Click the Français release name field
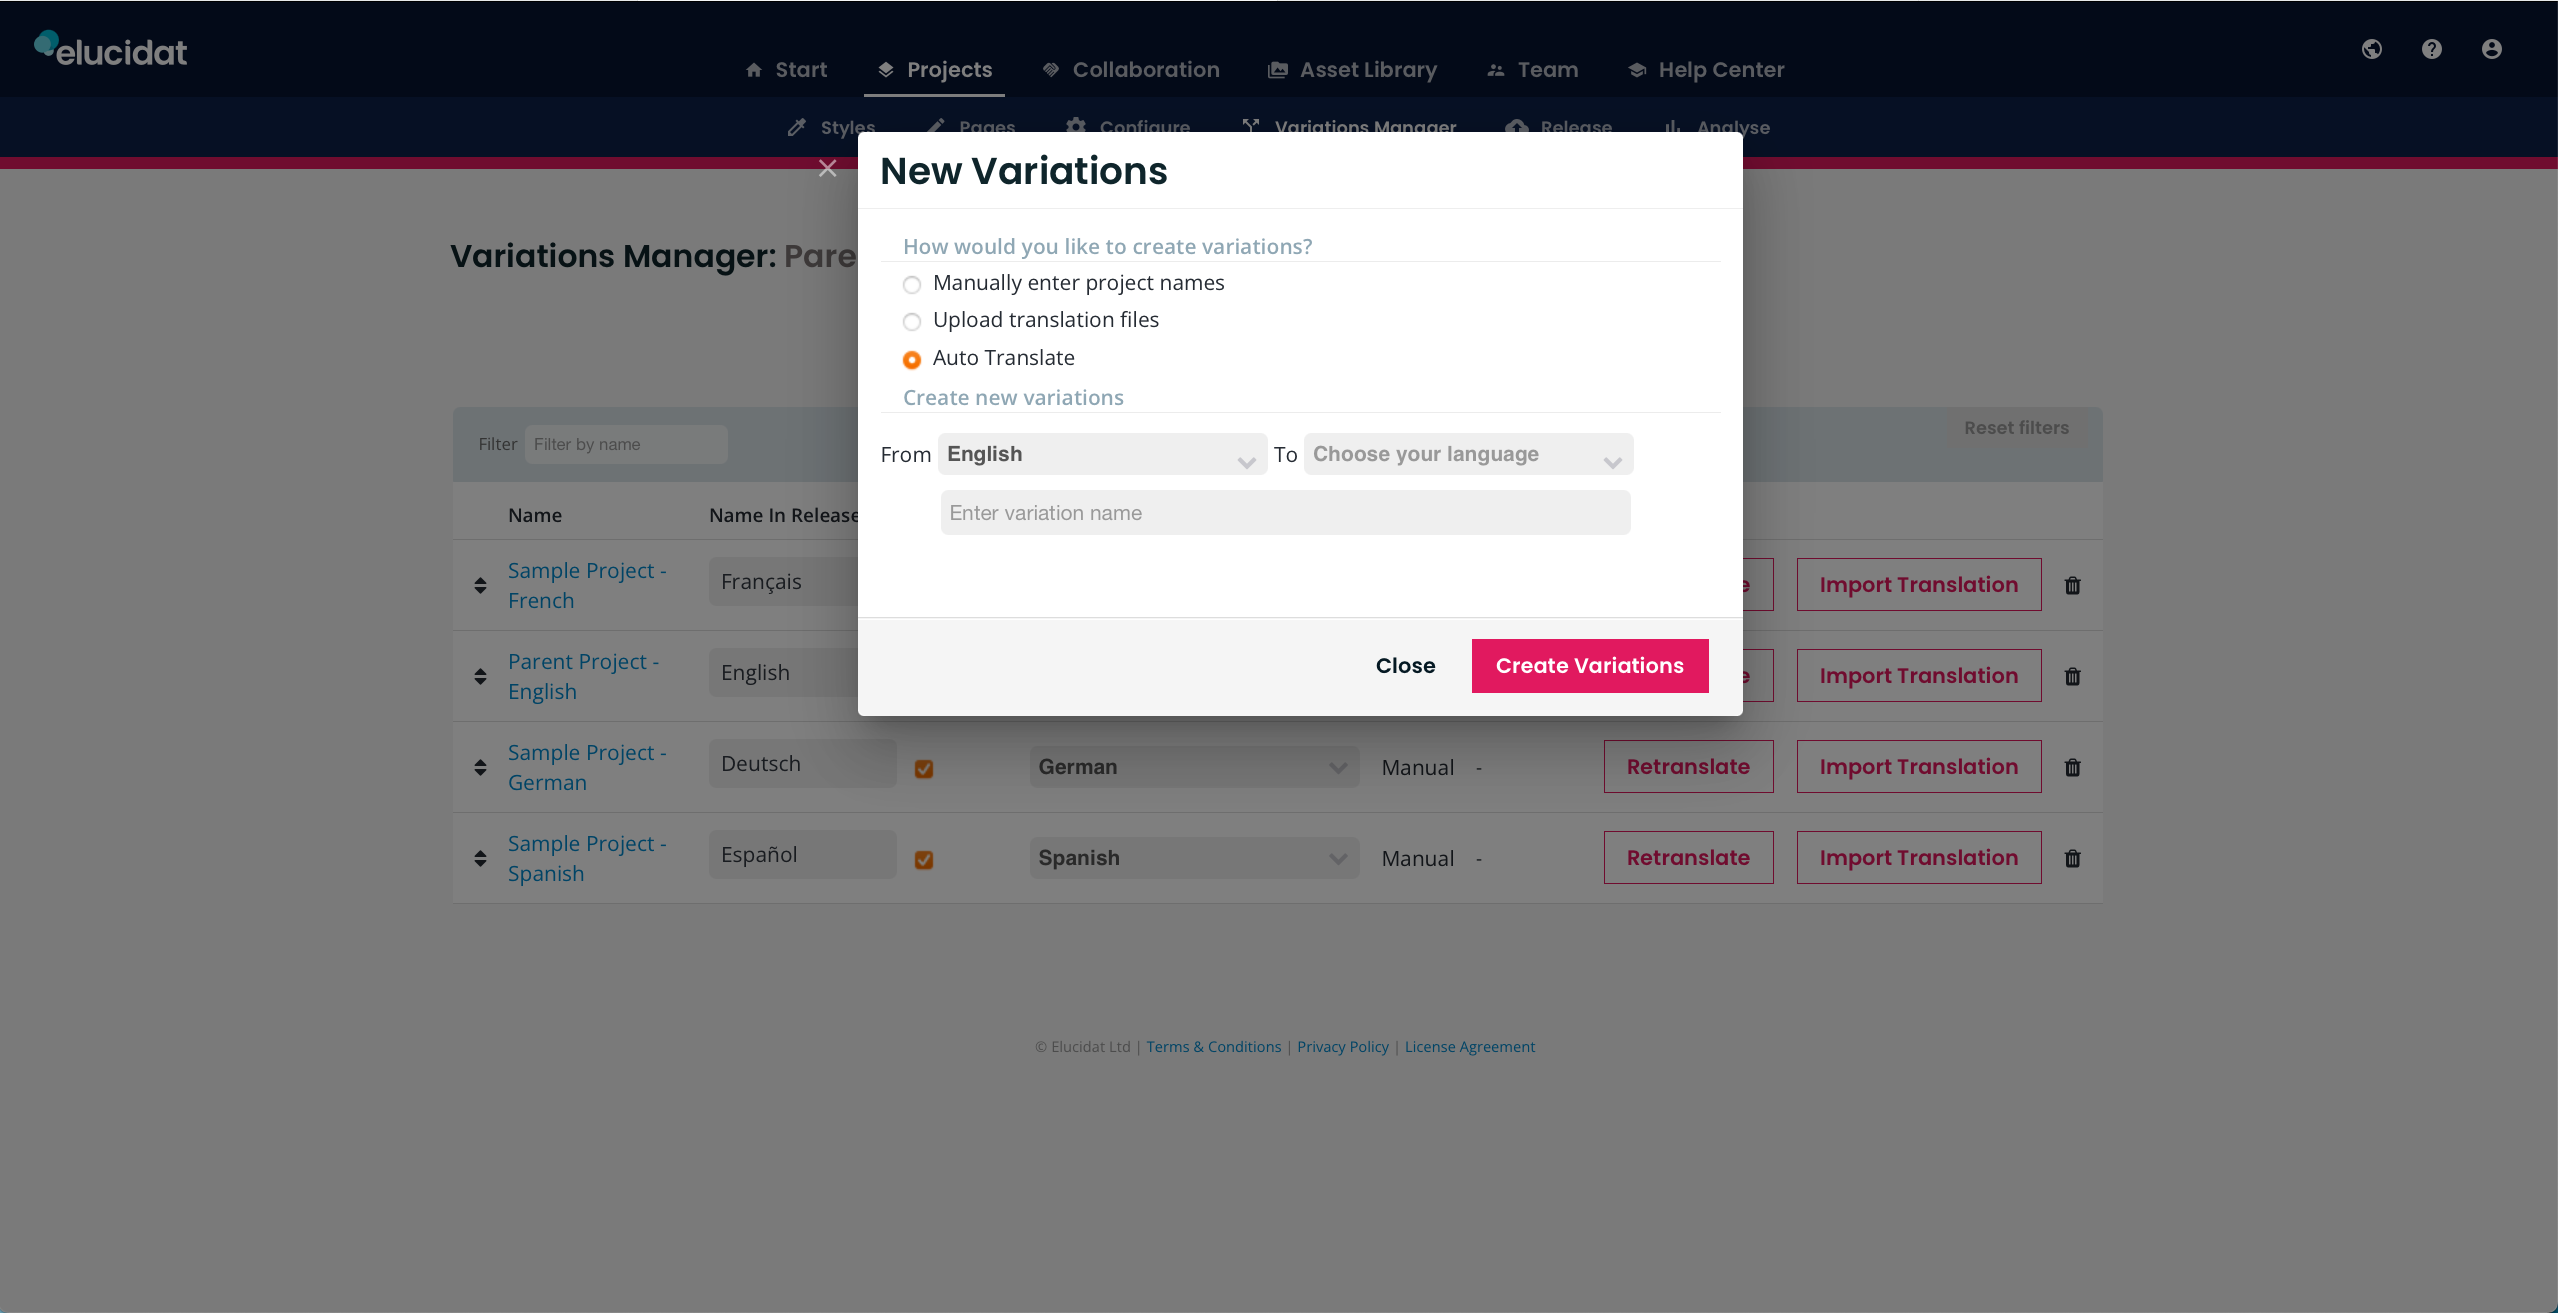Viewport: 2558px width, 1313px height. (x=784, y=582)
